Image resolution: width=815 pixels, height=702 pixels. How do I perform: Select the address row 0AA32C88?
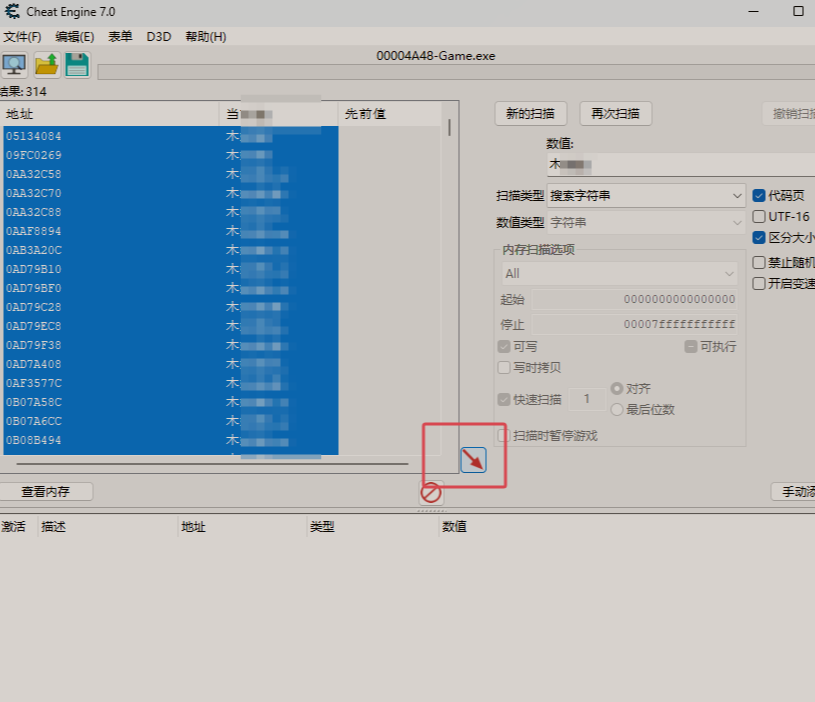[x=171, y=212]
